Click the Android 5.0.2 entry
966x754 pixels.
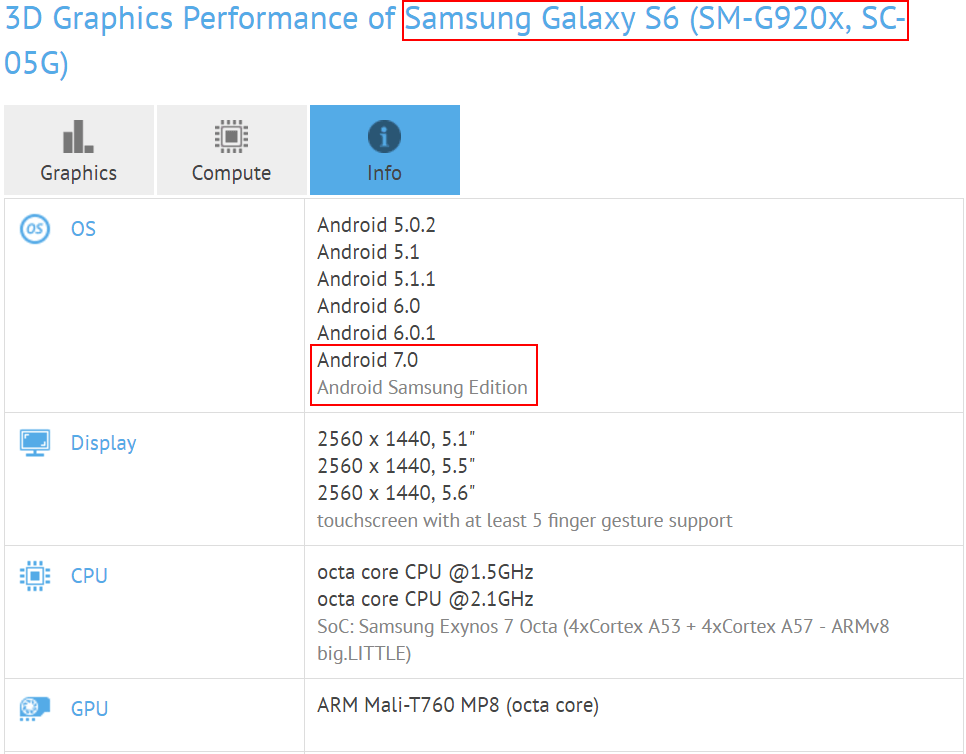[x=376, y=225]
